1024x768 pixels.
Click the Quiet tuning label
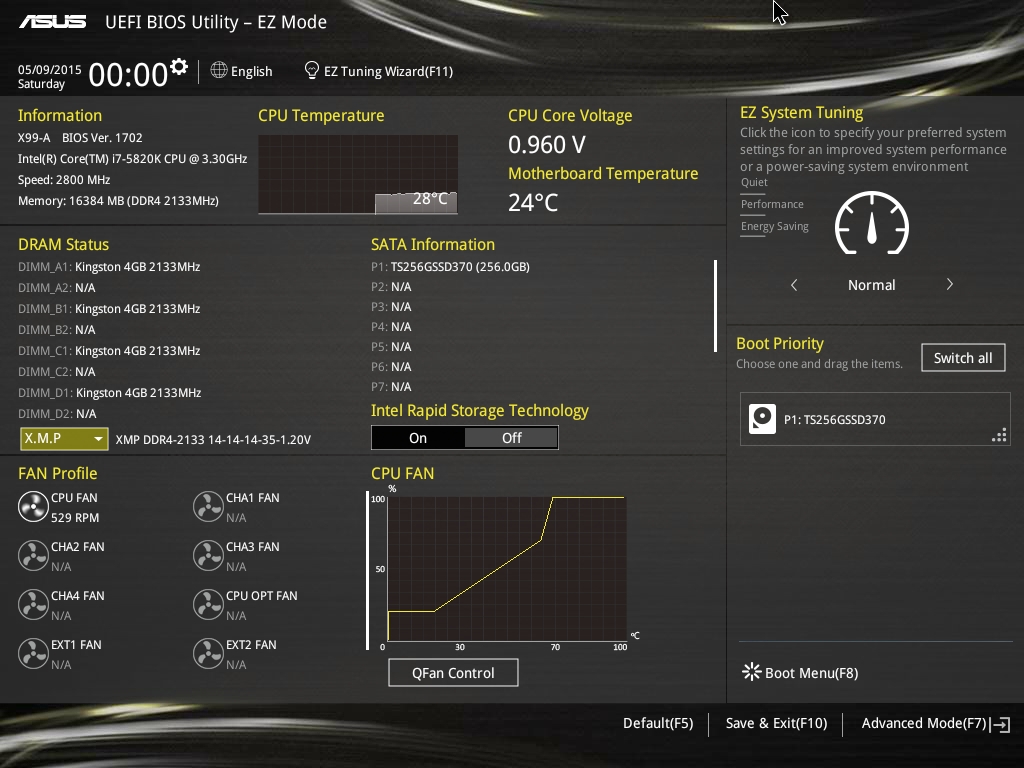[754, 182]
